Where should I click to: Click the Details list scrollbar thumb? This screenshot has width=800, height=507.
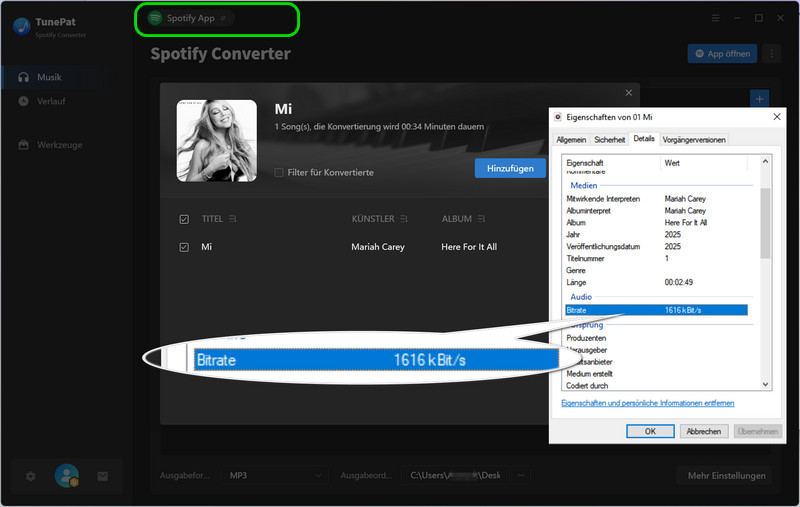[765, 223]
